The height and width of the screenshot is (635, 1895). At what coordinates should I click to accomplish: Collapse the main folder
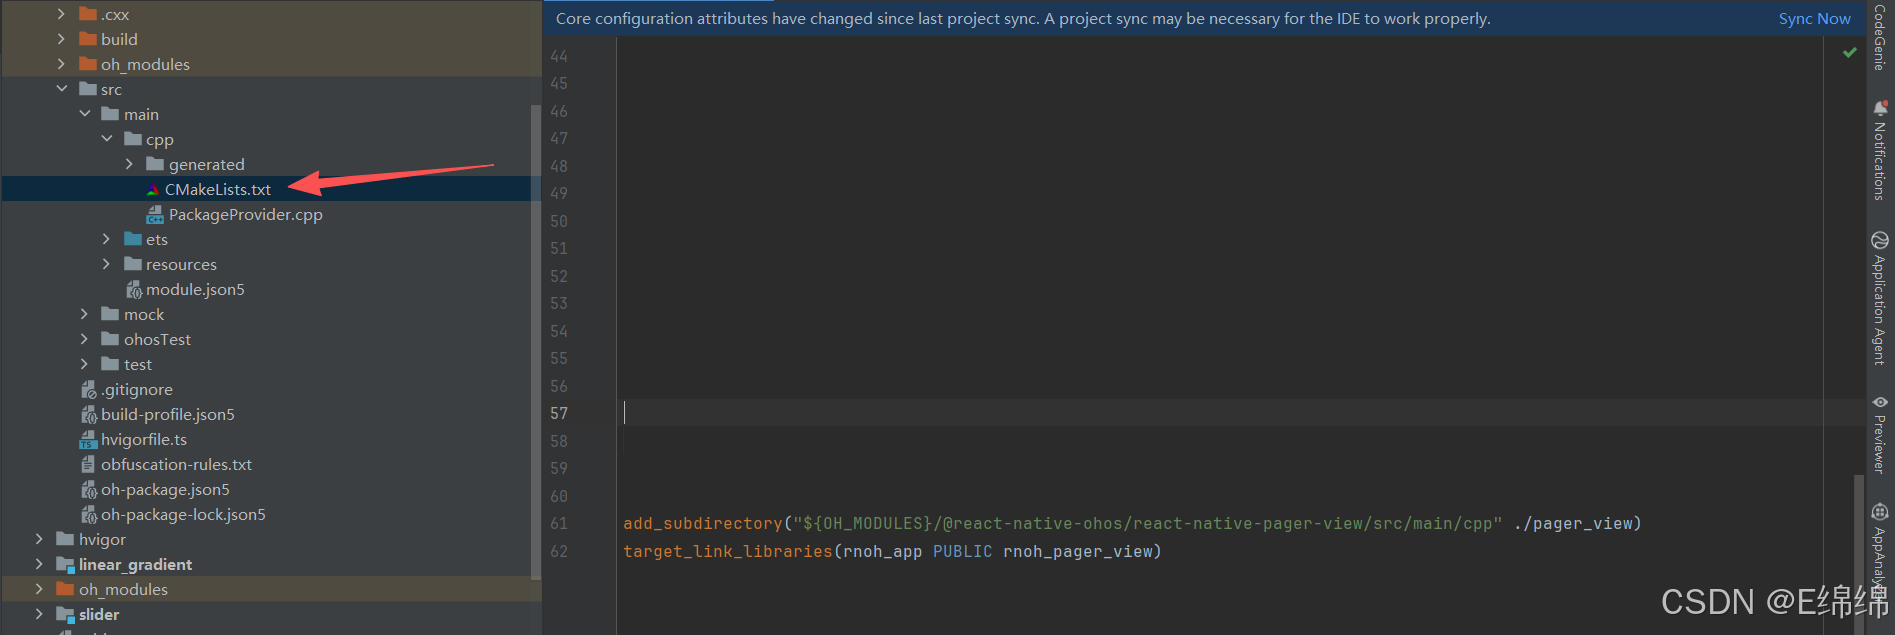point(84,114)
